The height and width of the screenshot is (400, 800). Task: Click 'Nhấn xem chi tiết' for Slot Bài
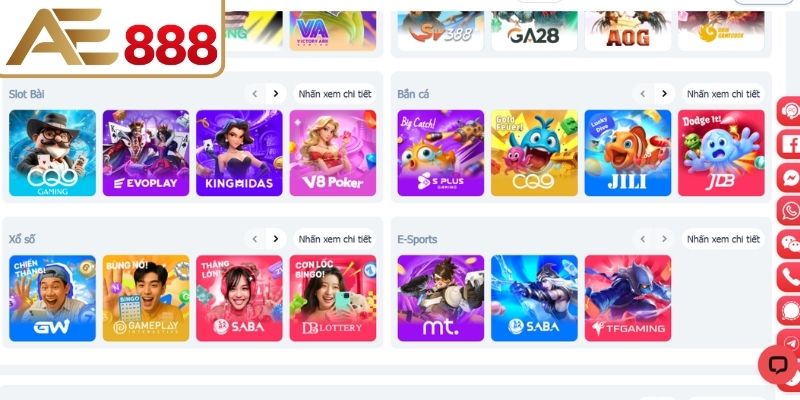(335, 94)
